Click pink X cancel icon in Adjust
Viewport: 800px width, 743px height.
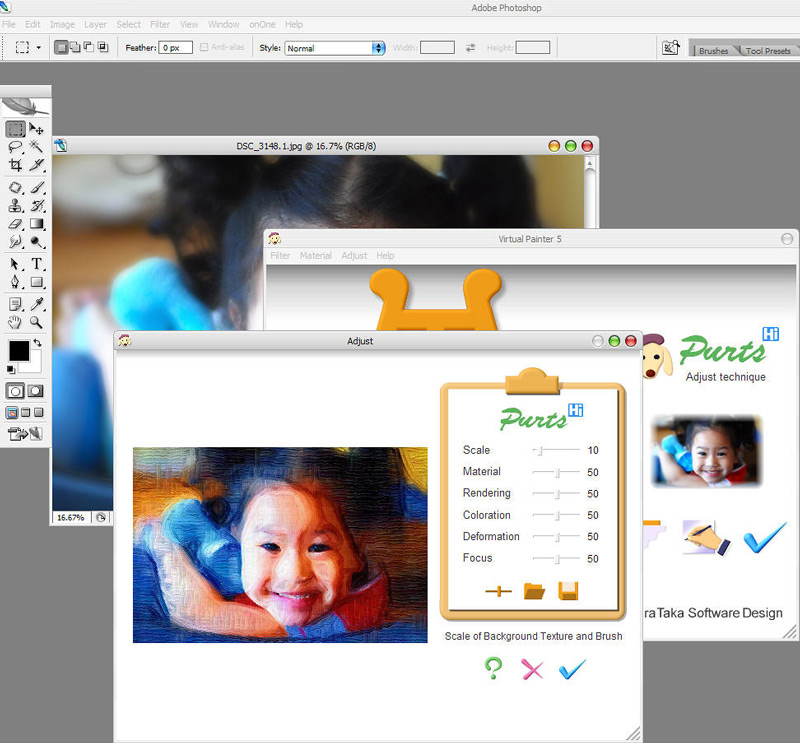pos(532,669)
